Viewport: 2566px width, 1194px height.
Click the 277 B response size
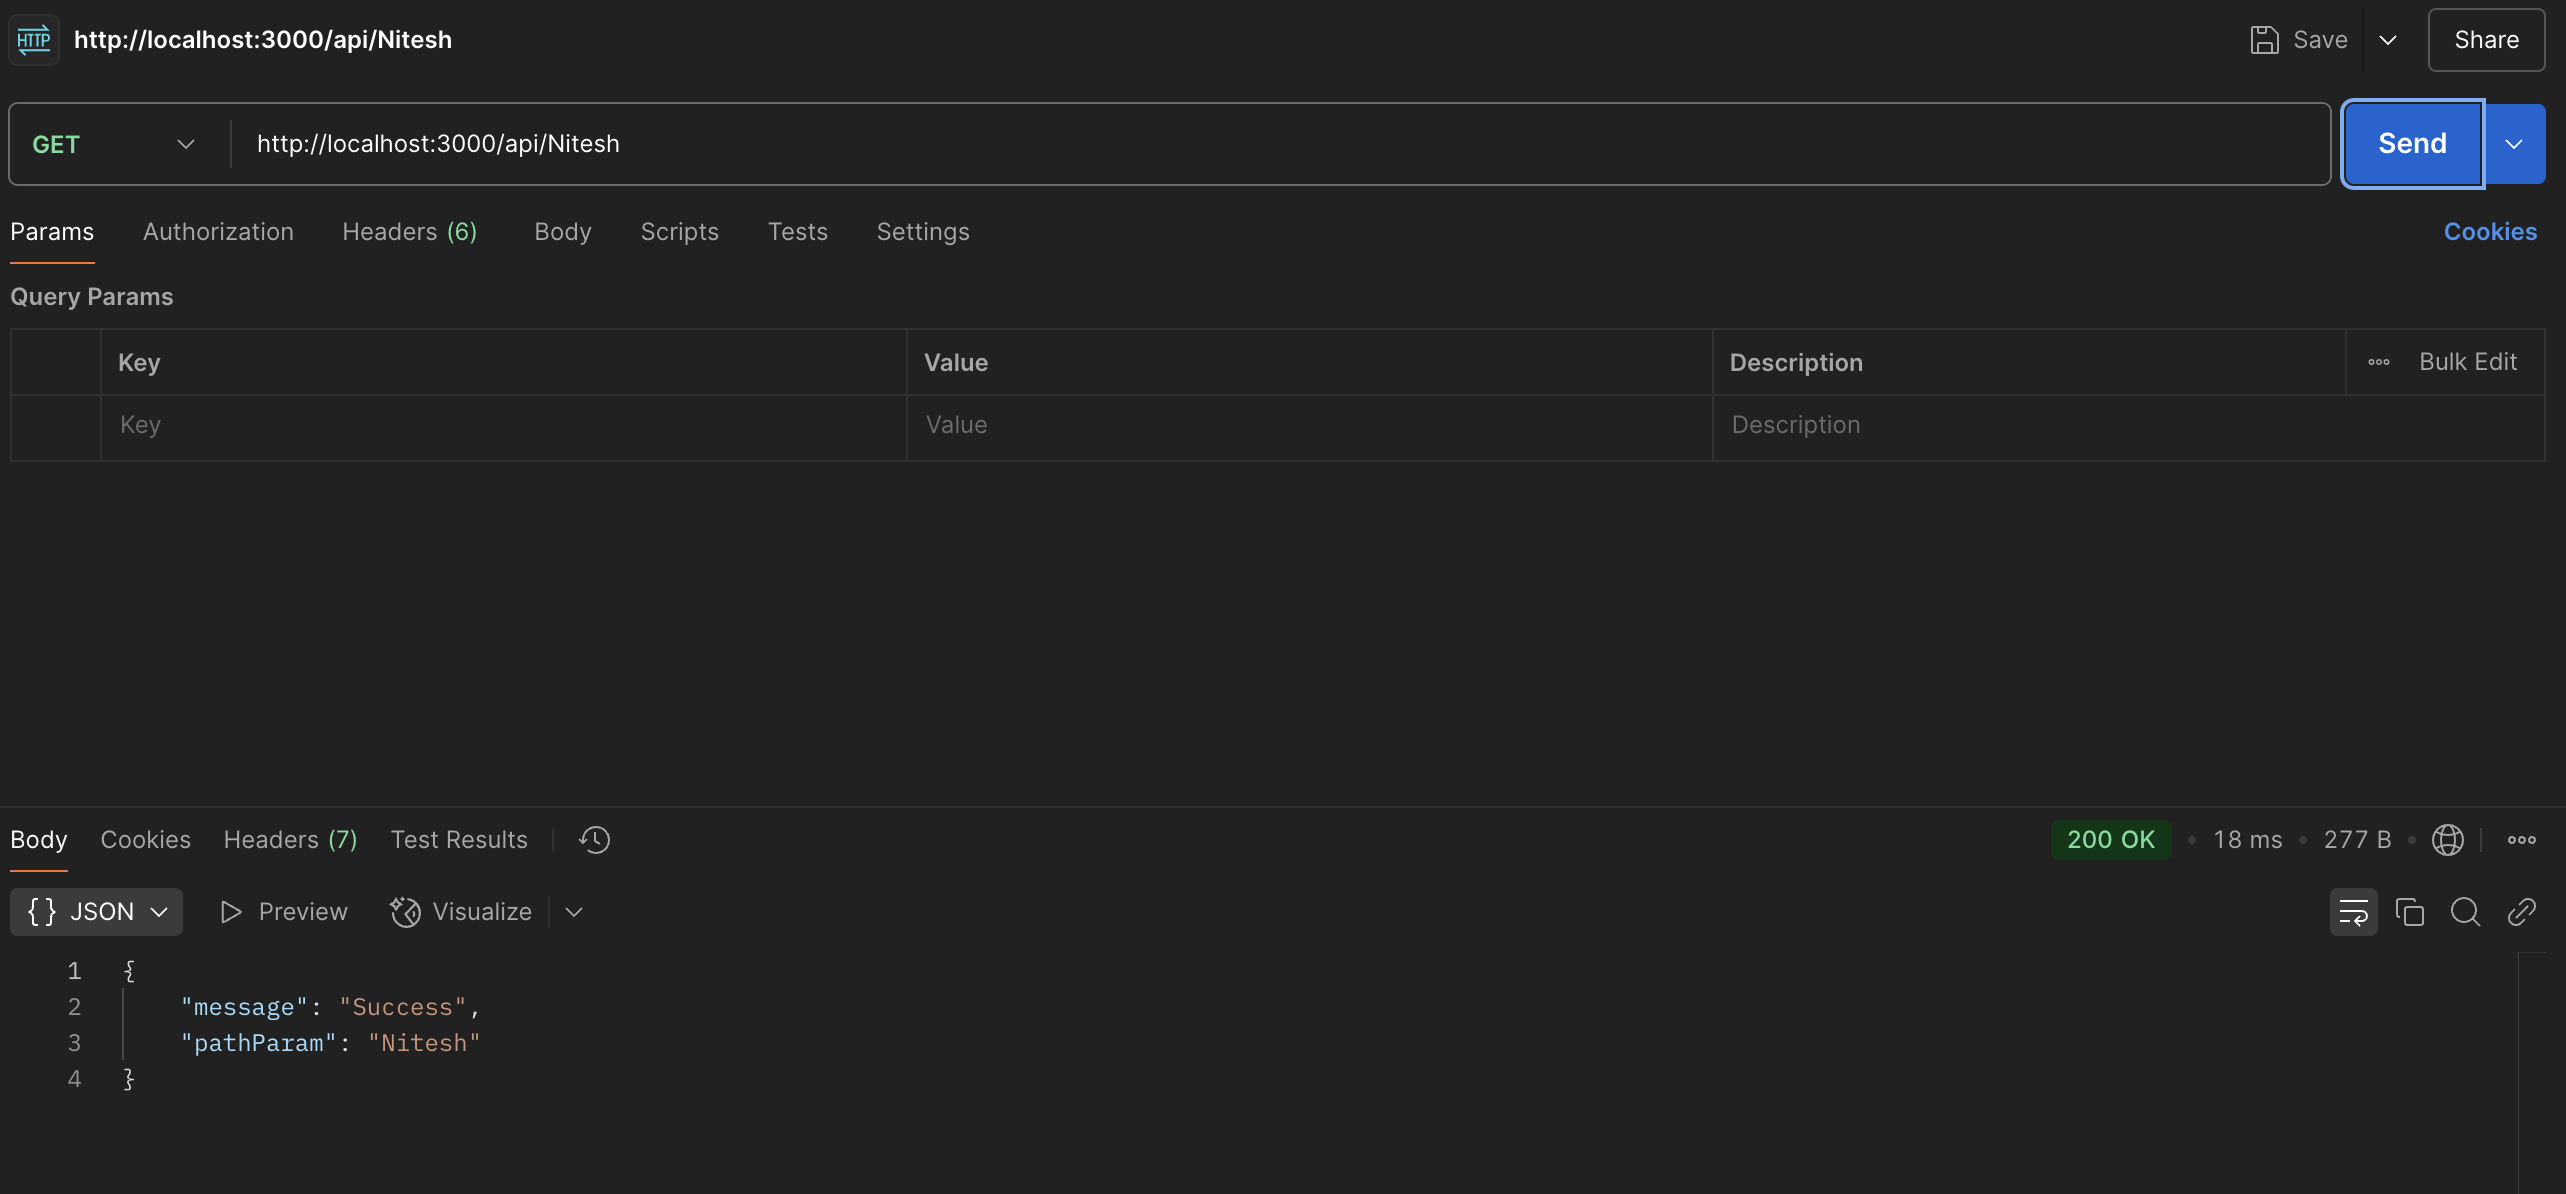pyautogui.click(x=2357, y=840)
